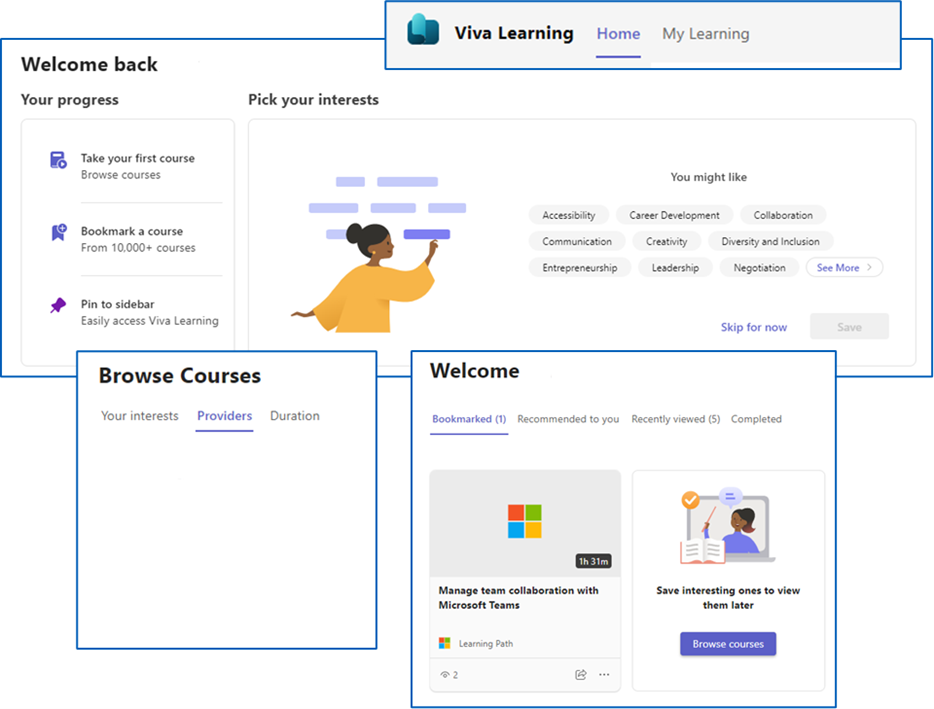Open the Microsoft logo course thumbnail
The width and height of the screenshot is (934, 709).
525,523
